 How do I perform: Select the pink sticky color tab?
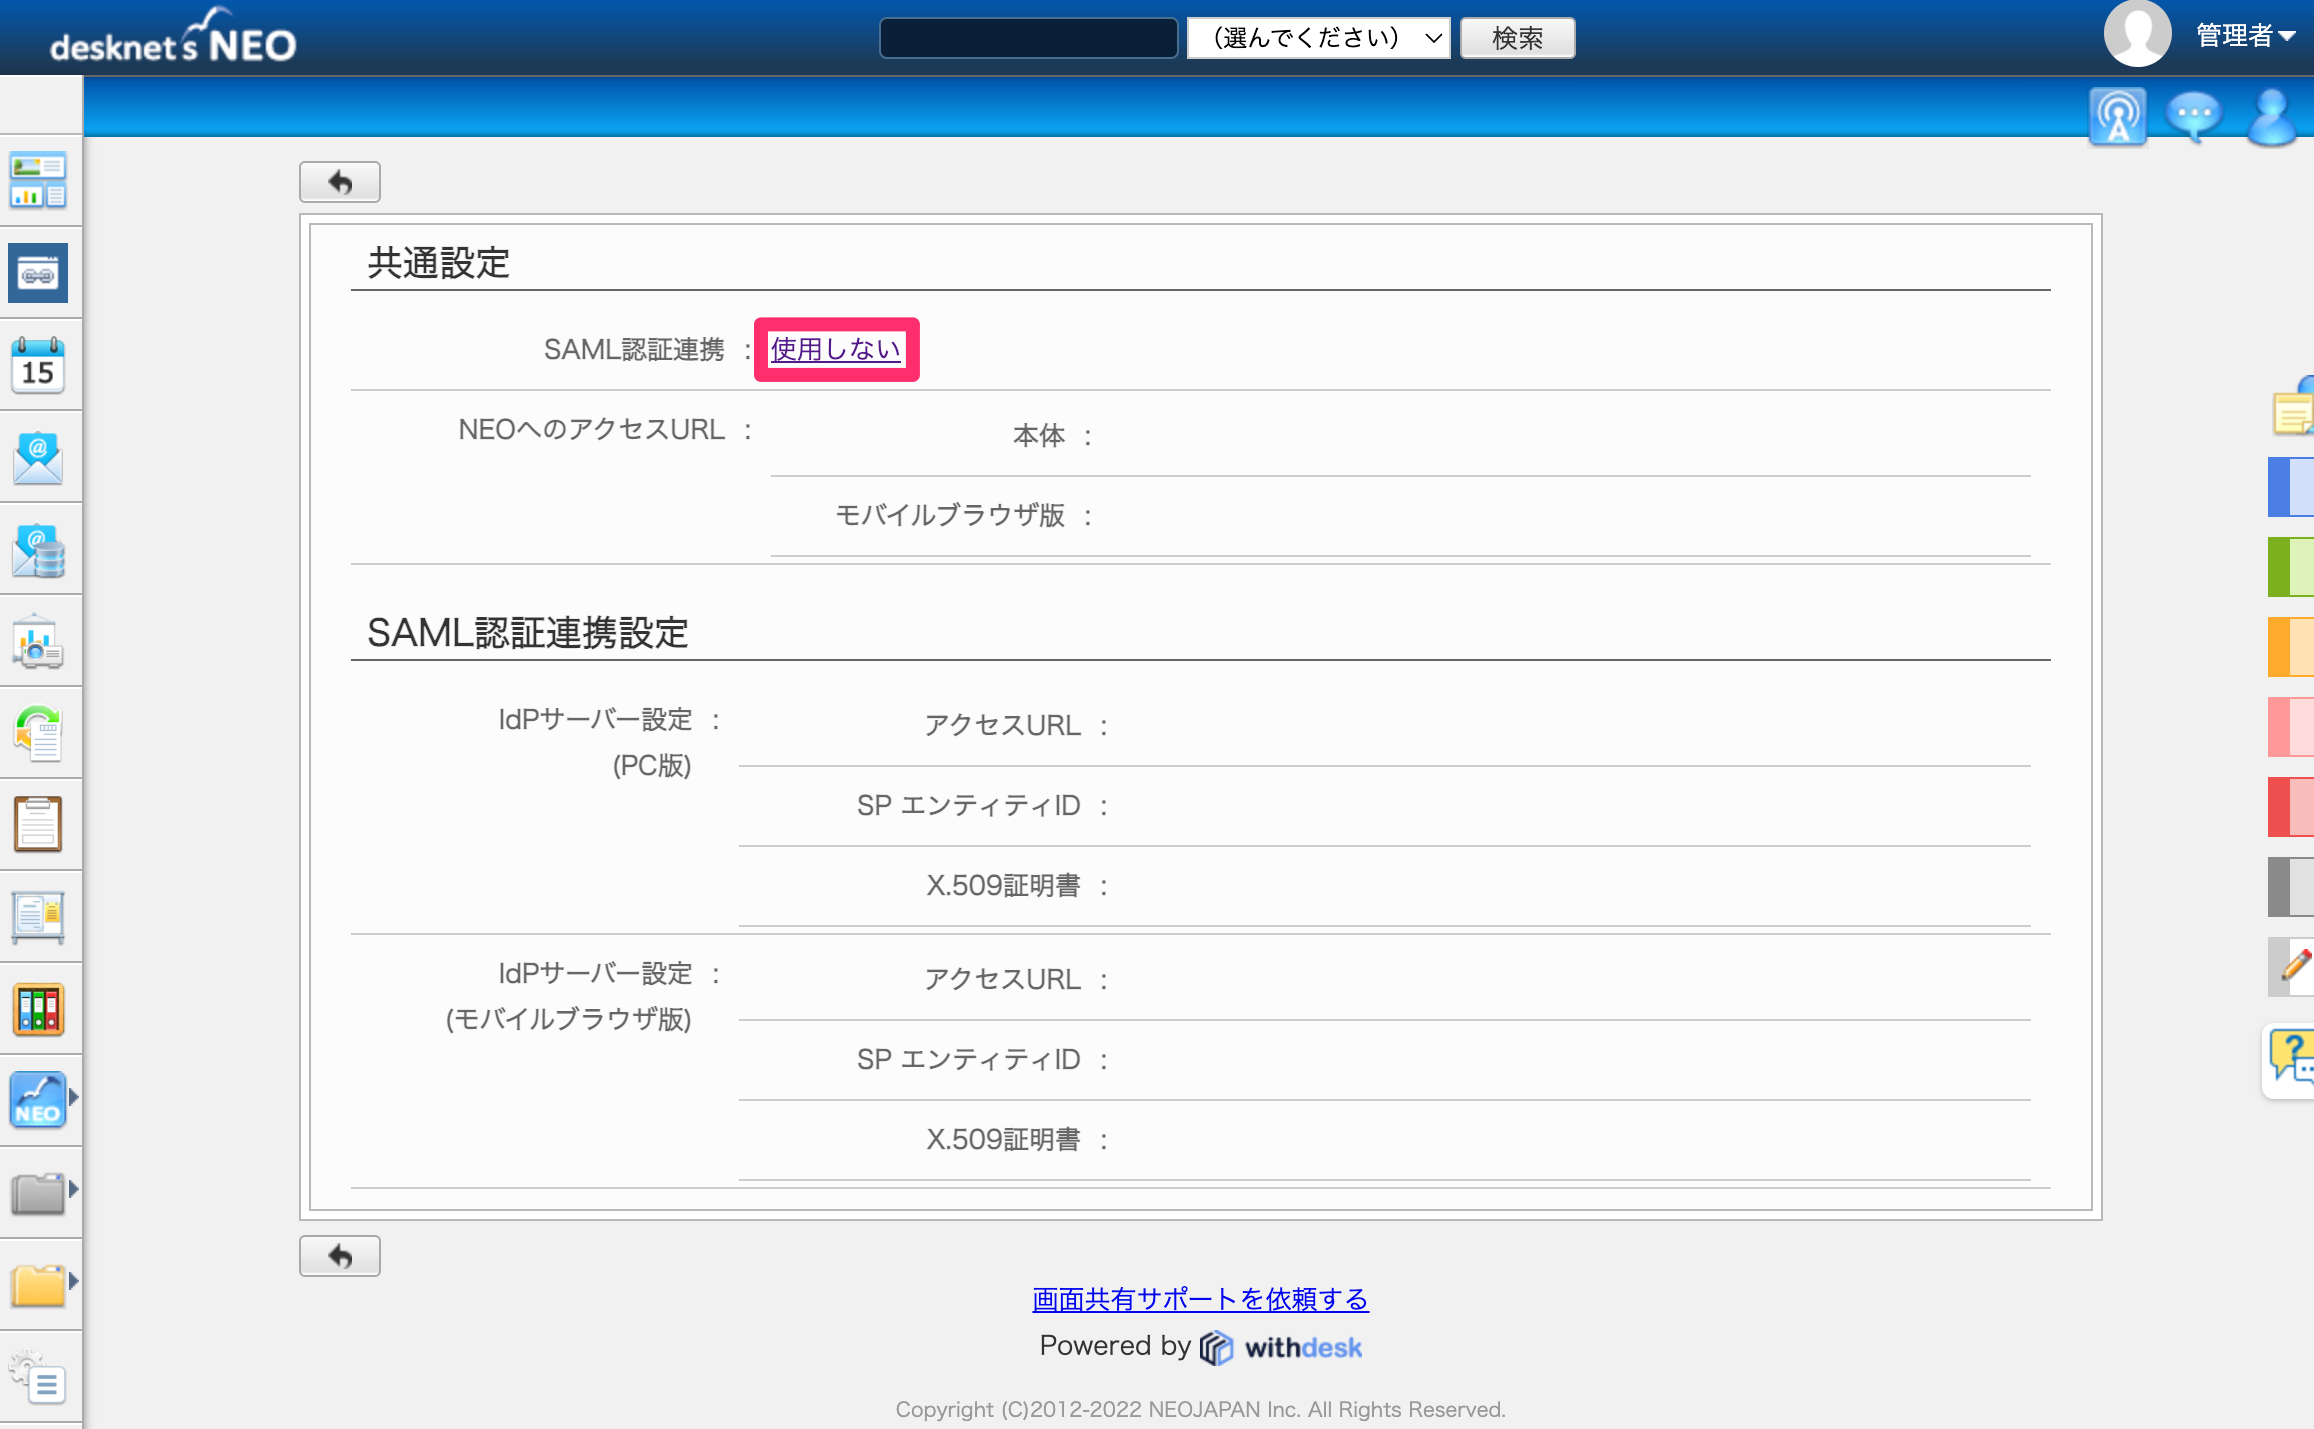(x=2291, y=727)
